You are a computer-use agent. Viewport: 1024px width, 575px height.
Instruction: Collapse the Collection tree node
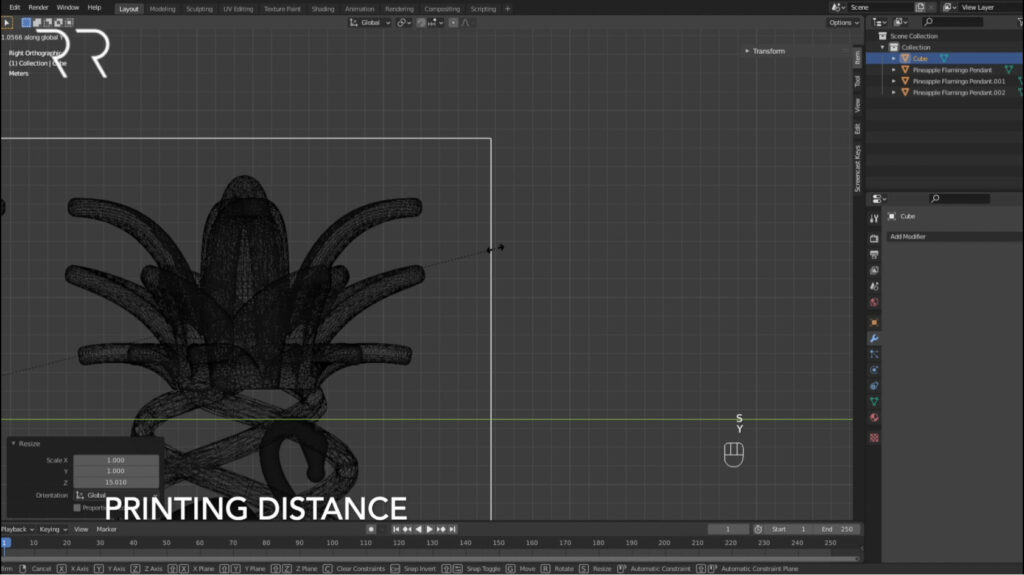[x=883, y=48]
